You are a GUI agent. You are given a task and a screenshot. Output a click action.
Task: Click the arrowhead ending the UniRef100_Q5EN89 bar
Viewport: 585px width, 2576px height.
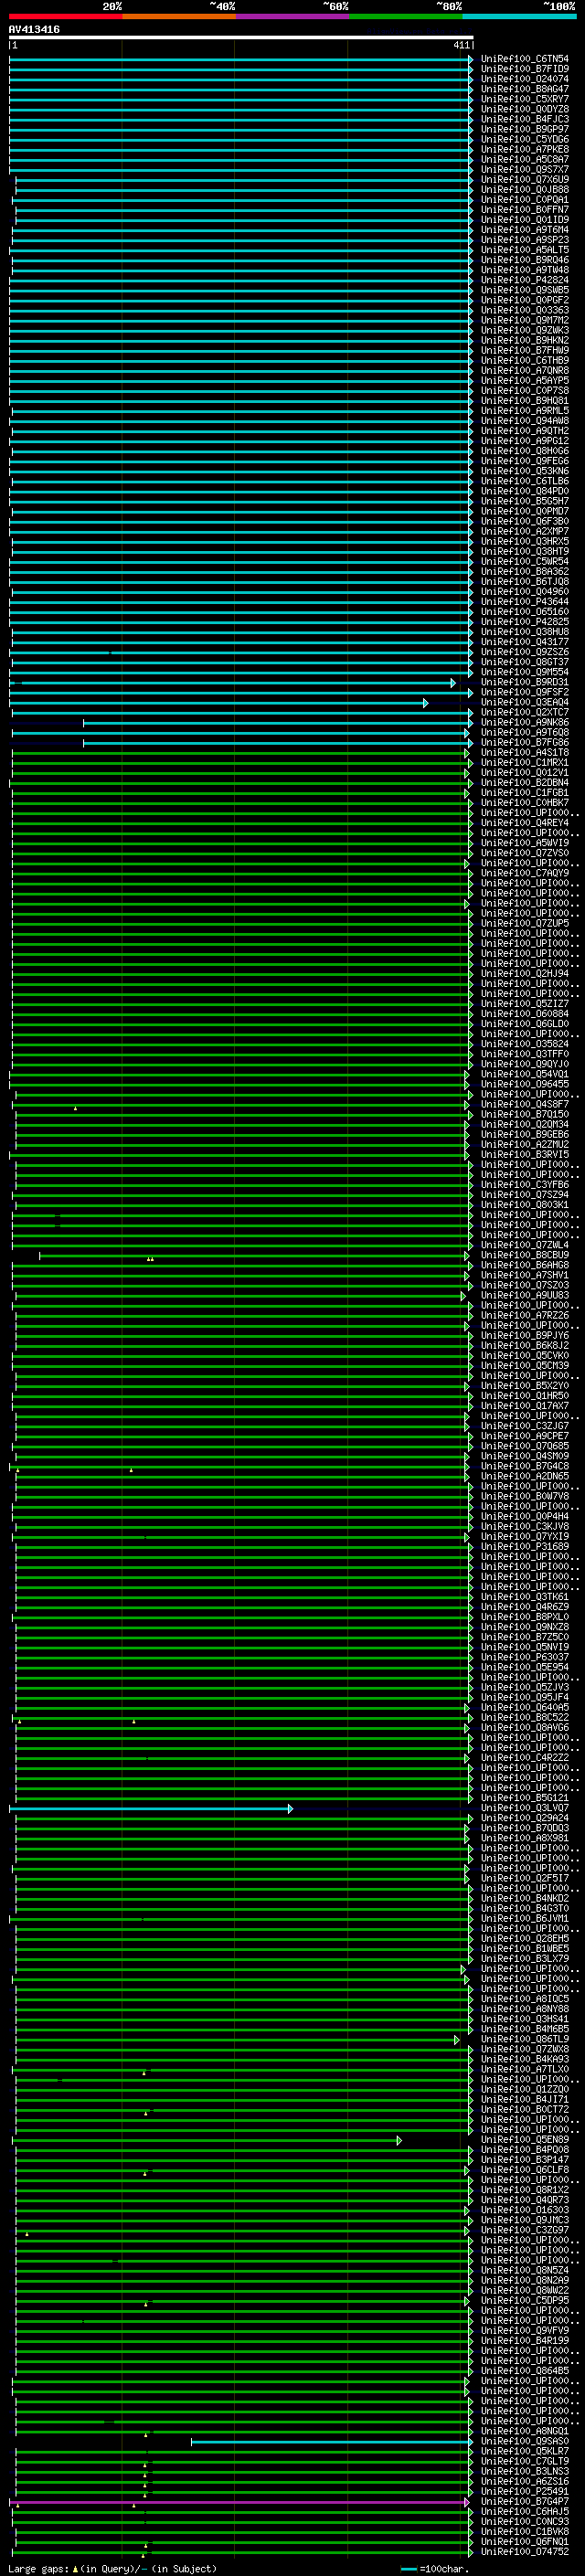[399, 2140]
